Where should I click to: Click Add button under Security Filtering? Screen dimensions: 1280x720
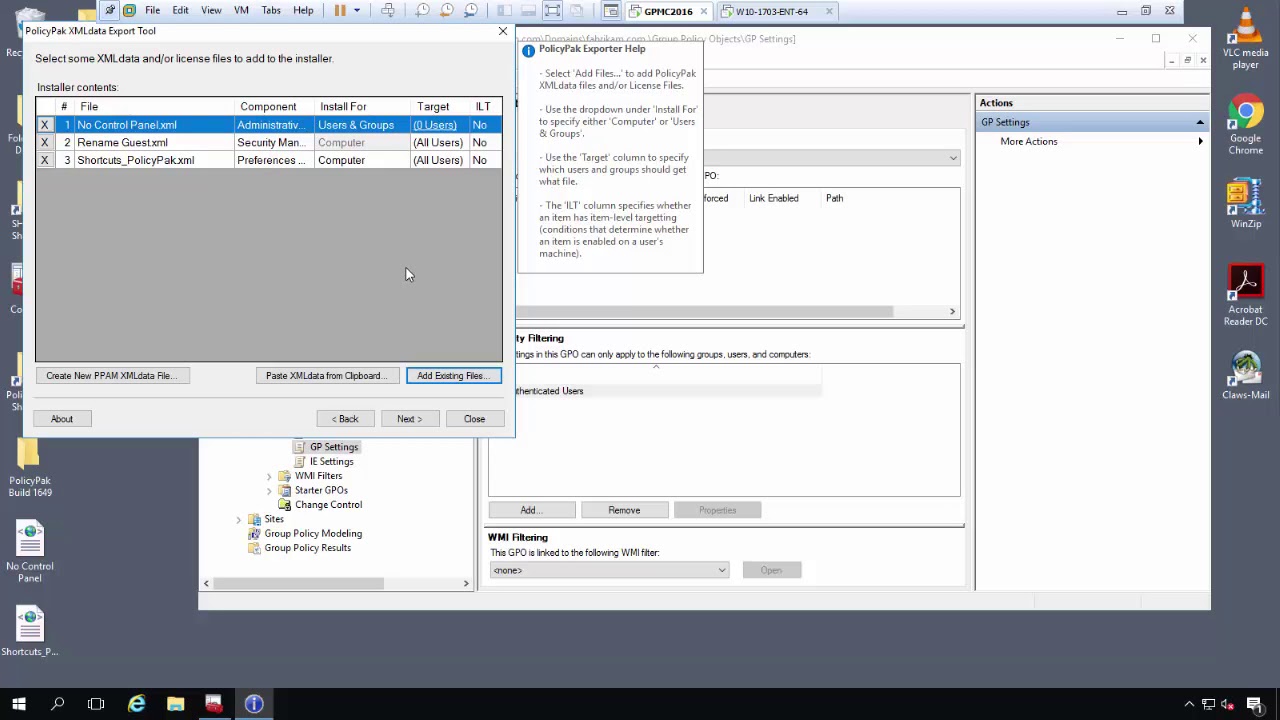(531, 511)
